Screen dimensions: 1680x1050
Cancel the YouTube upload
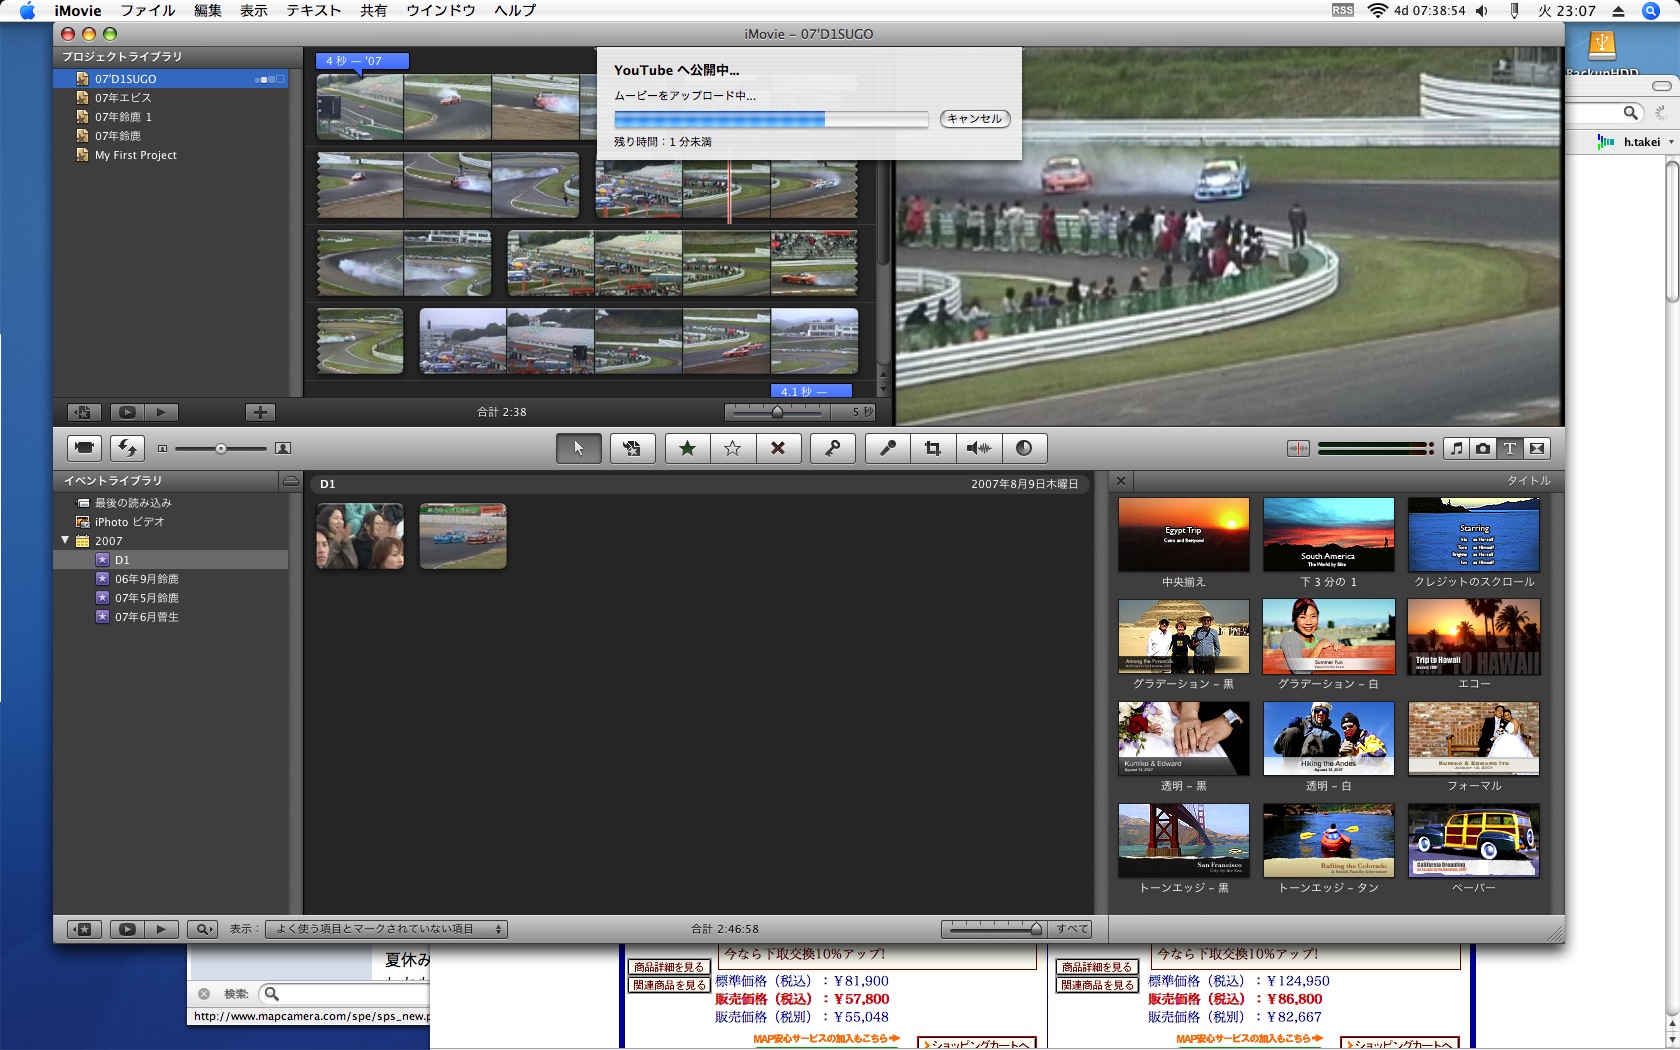pyautogui.click(x=975, y=119)
